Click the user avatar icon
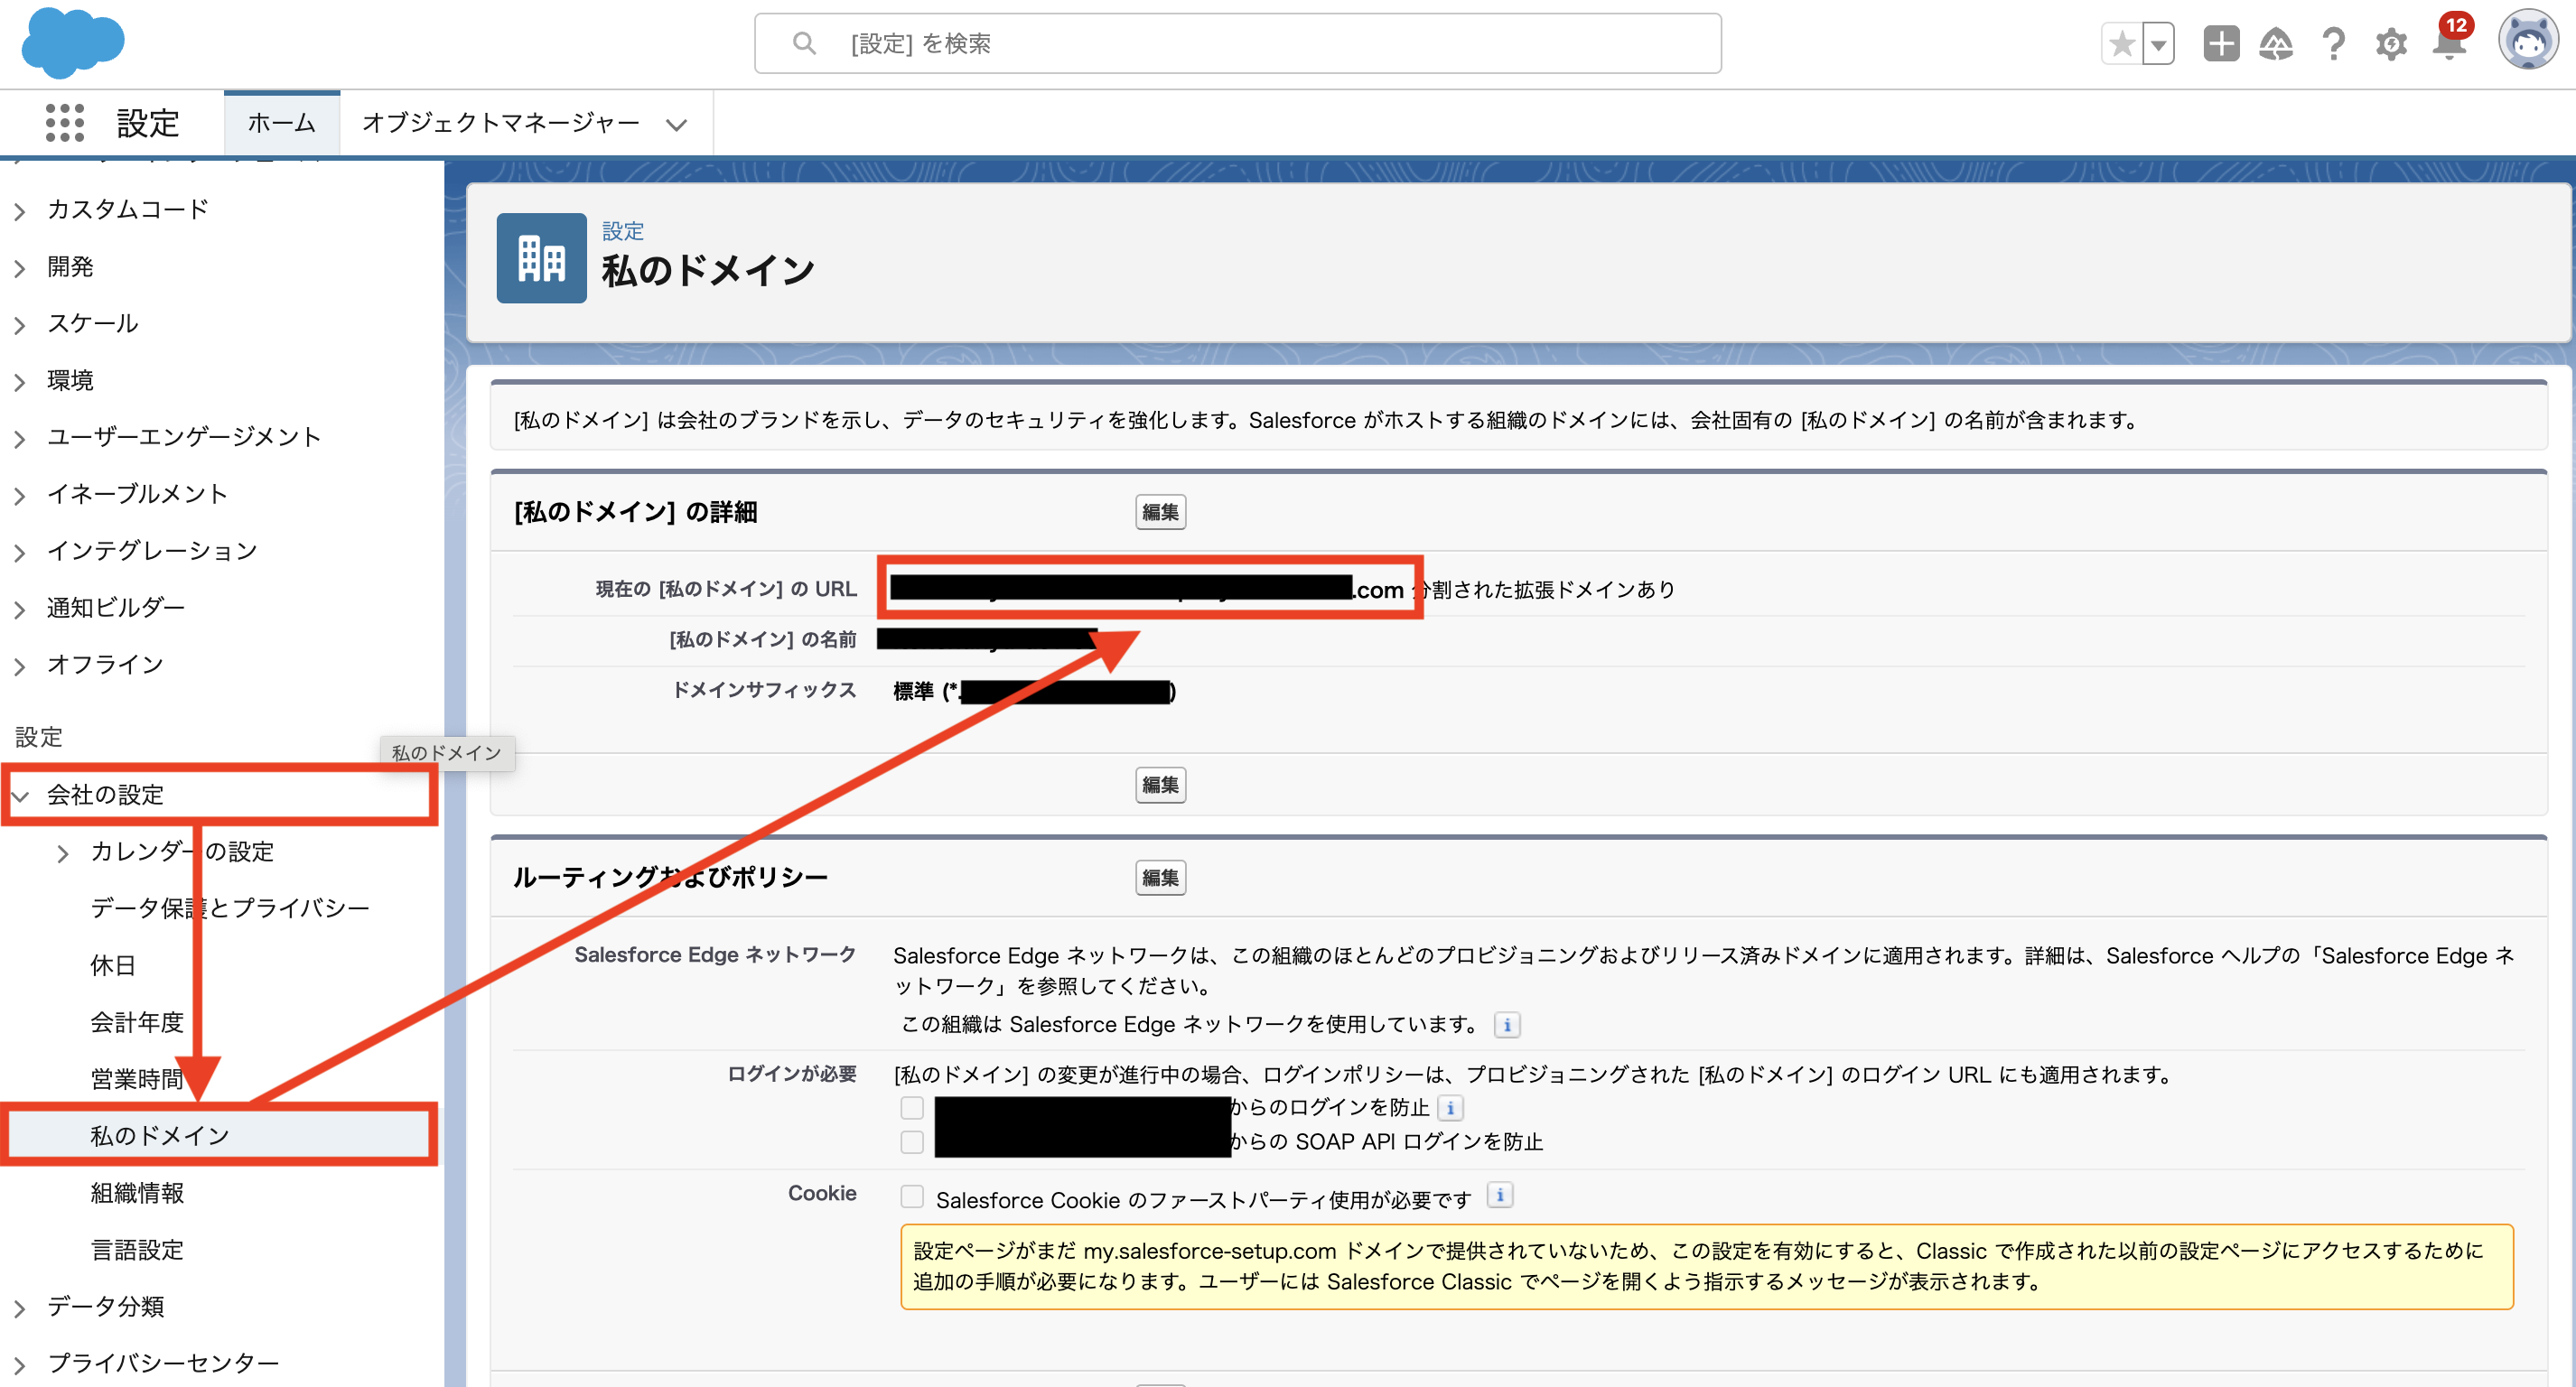Image resolution: width=2576 pixels, height=1387 pixels. click(x=2528, y=42)
